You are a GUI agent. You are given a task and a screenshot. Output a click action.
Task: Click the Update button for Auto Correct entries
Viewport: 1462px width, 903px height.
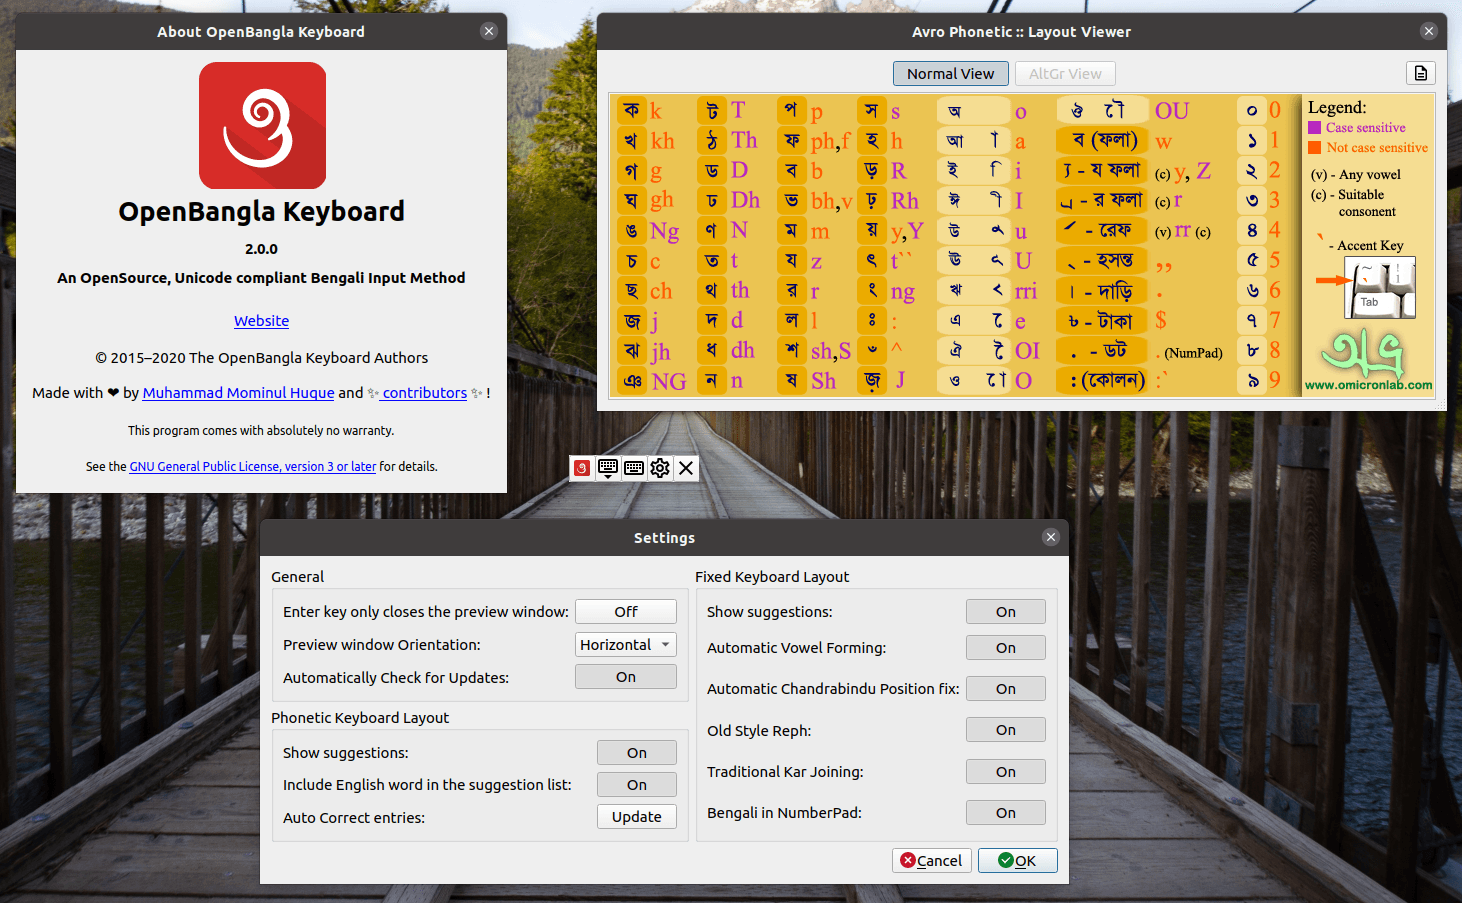(x=636, y=816)
